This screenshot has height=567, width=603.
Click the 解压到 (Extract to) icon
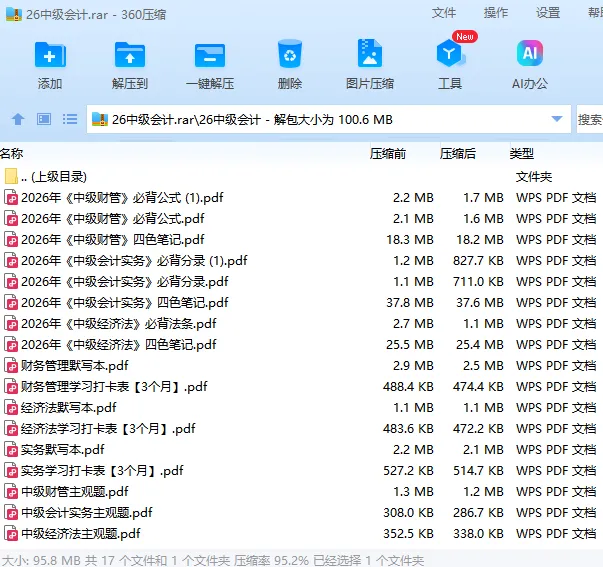coord(130,55)
